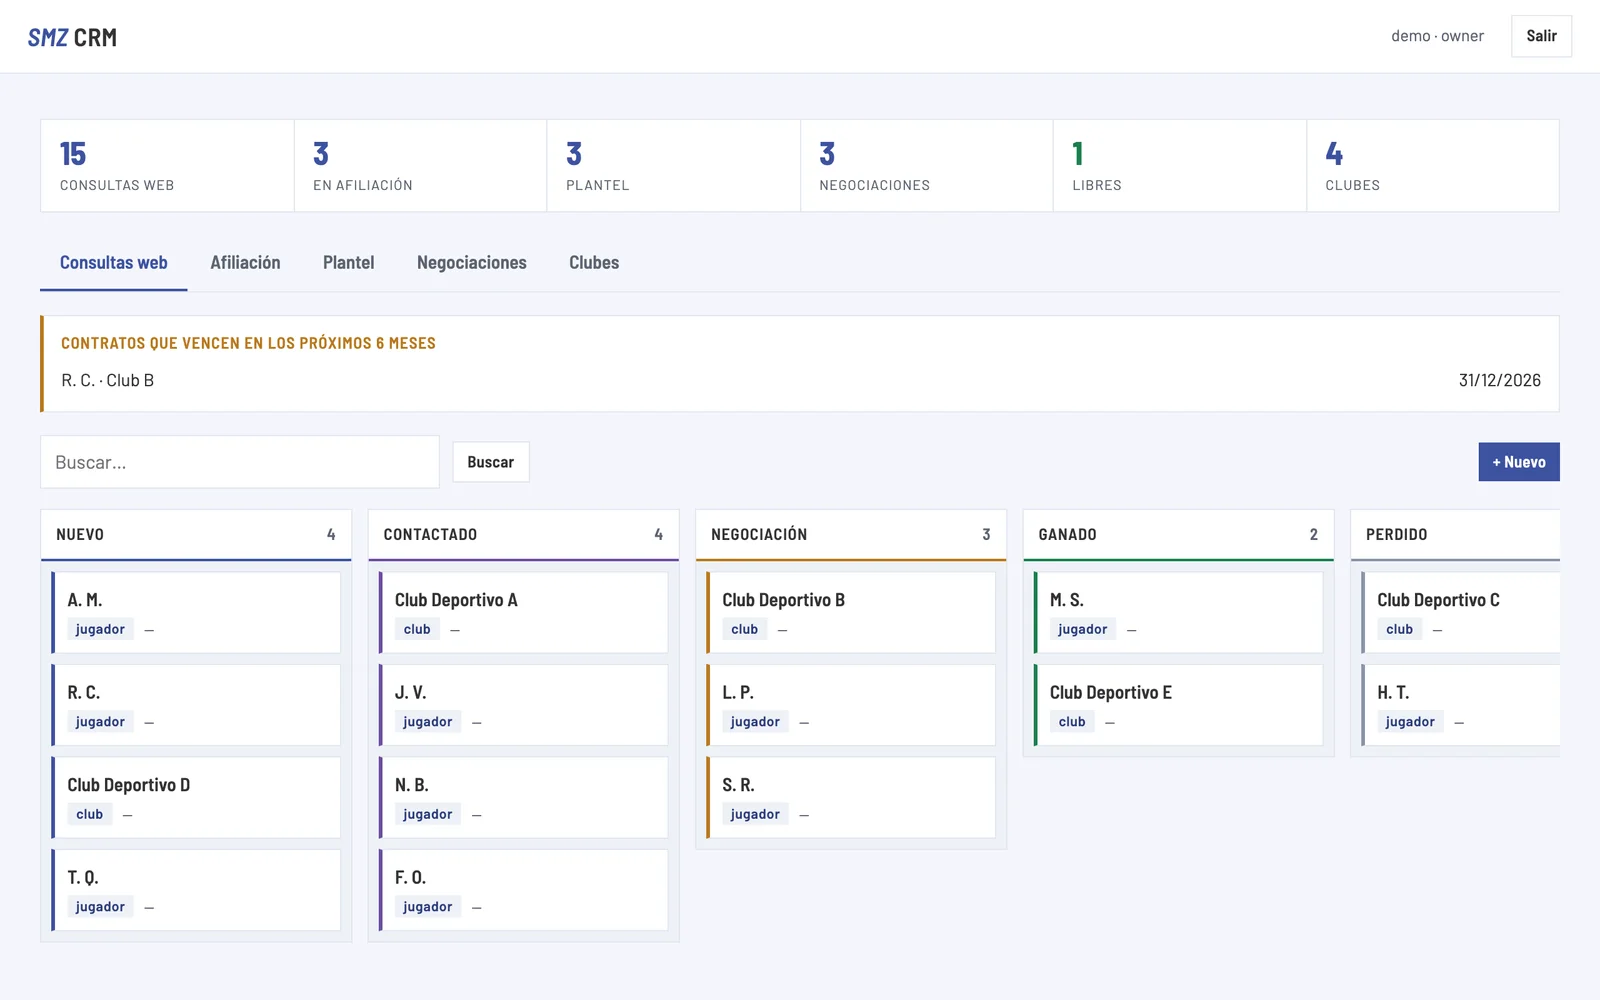
Task: Click the club tag on Club Deportivo D
Action: (x=89, y=814)
